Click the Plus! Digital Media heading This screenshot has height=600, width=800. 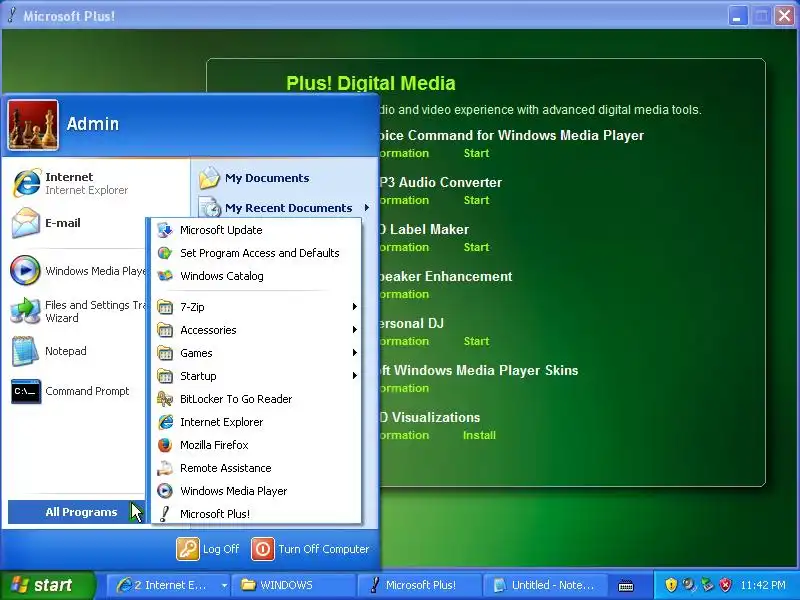click(x=371, y=83)
